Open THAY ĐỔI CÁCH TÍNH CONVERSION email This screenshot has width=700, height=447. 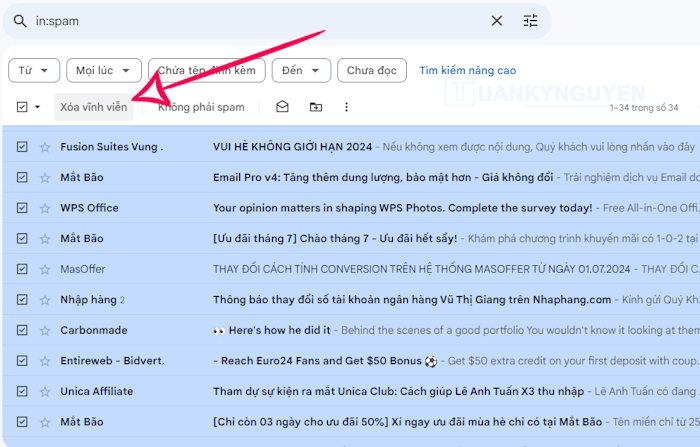pyautogui.click(x=421, y=269)
